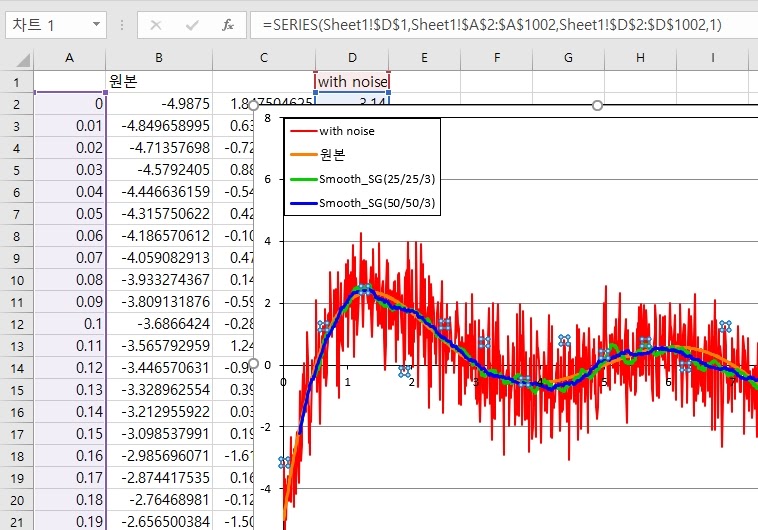Open the Name Box dropdown arrow
Viewport: 758px width, 530px height.
(x=96, y=24)
